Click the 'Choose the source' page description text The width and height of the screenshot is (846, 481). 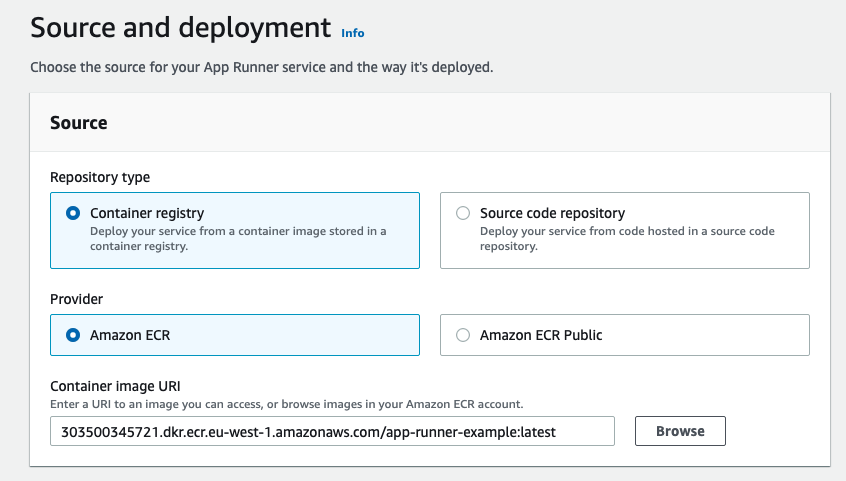click(262, 69)
